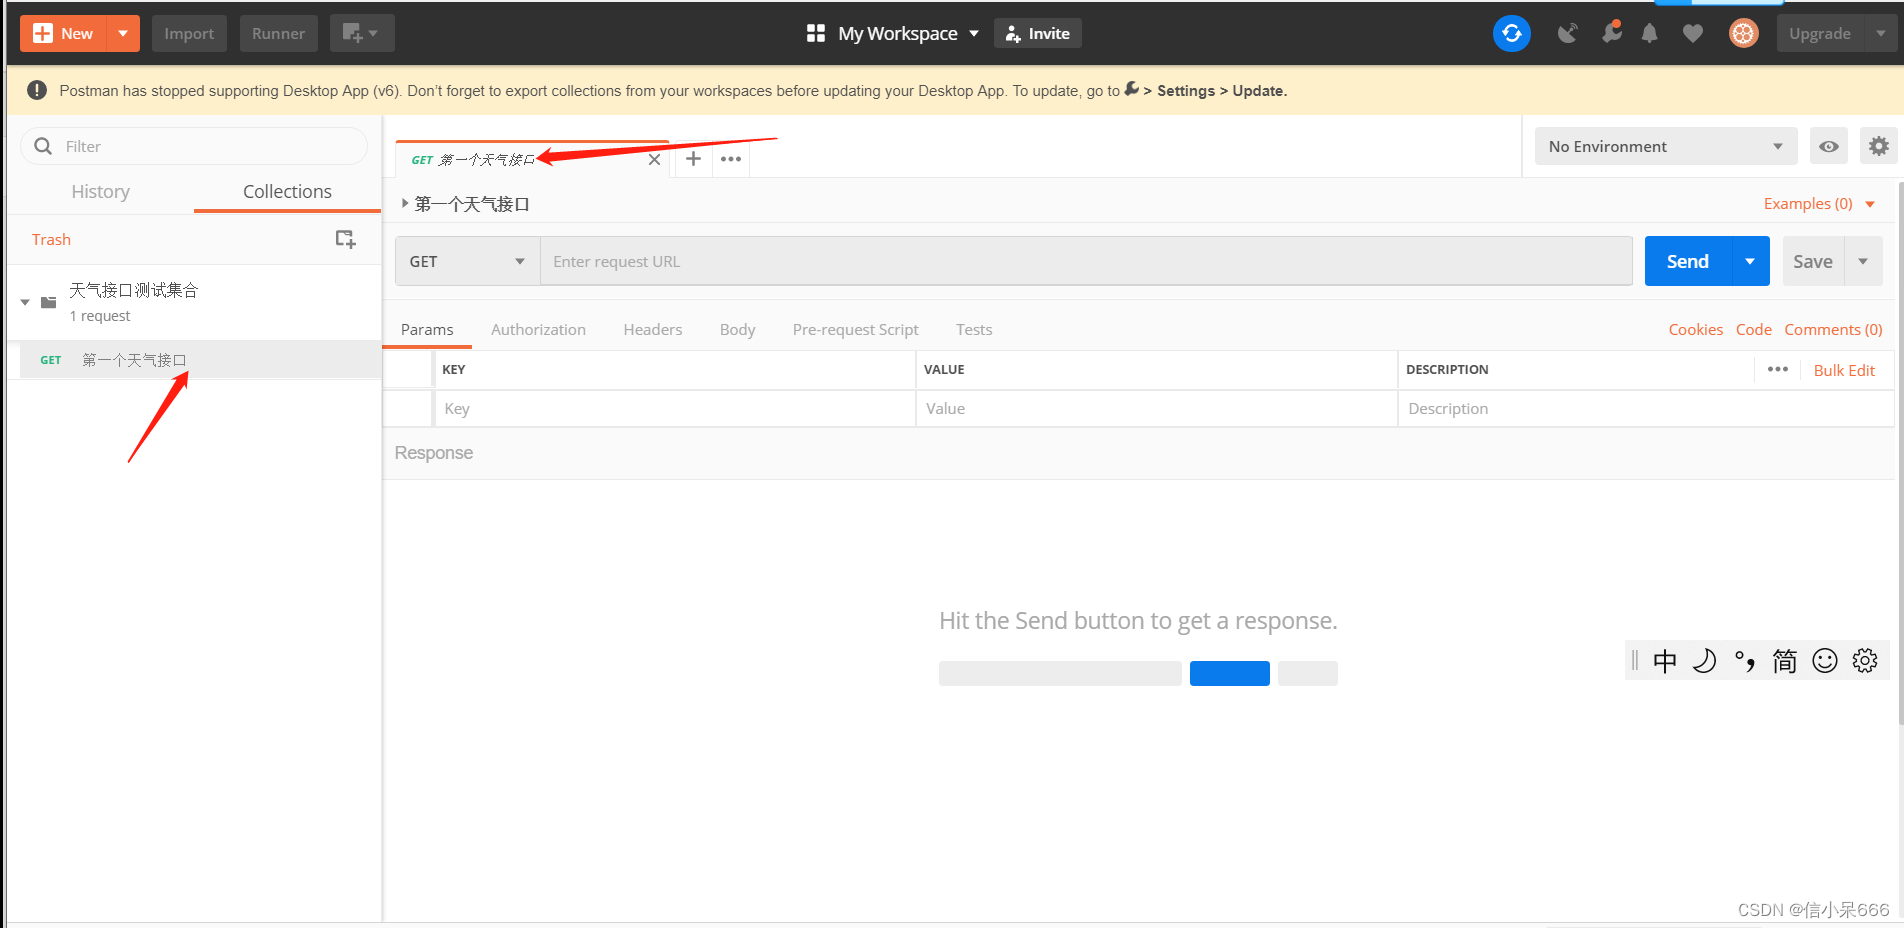1904x928 pixels.
Task: Select the Headers tab
Action: coord(653,329)
